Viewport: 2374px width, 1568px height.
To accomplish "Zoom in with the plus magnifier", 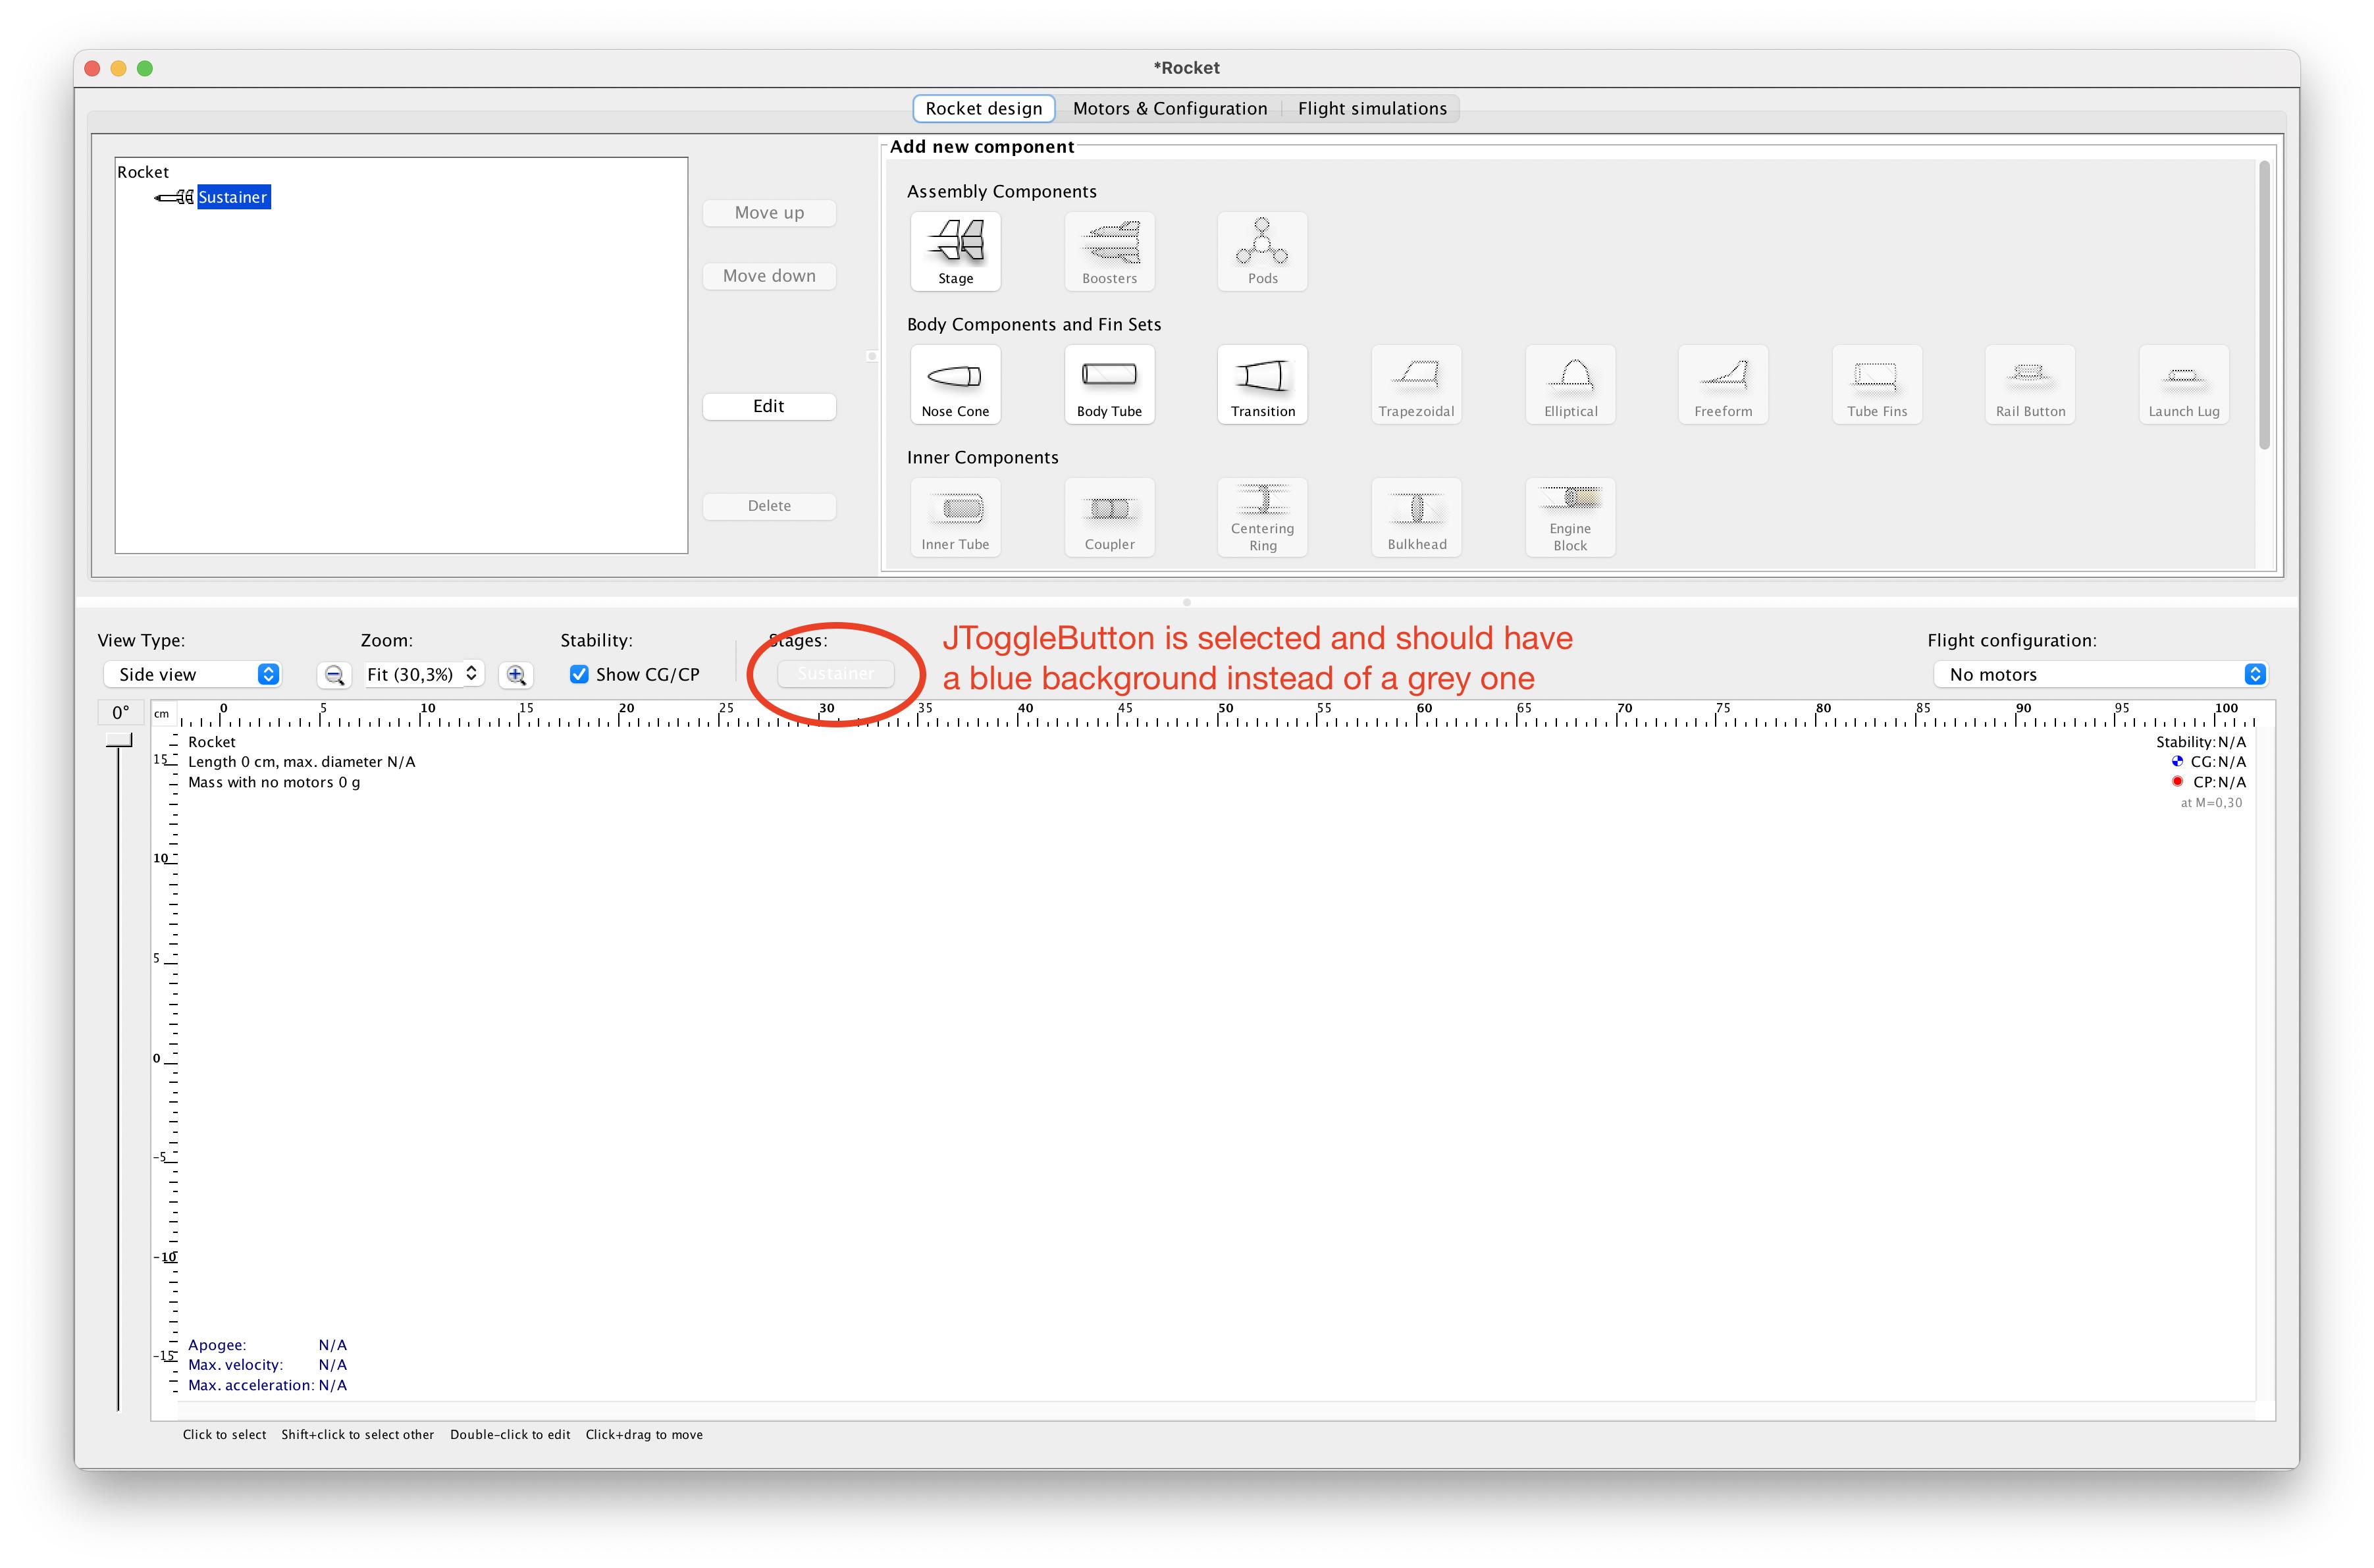I will 516,675.
